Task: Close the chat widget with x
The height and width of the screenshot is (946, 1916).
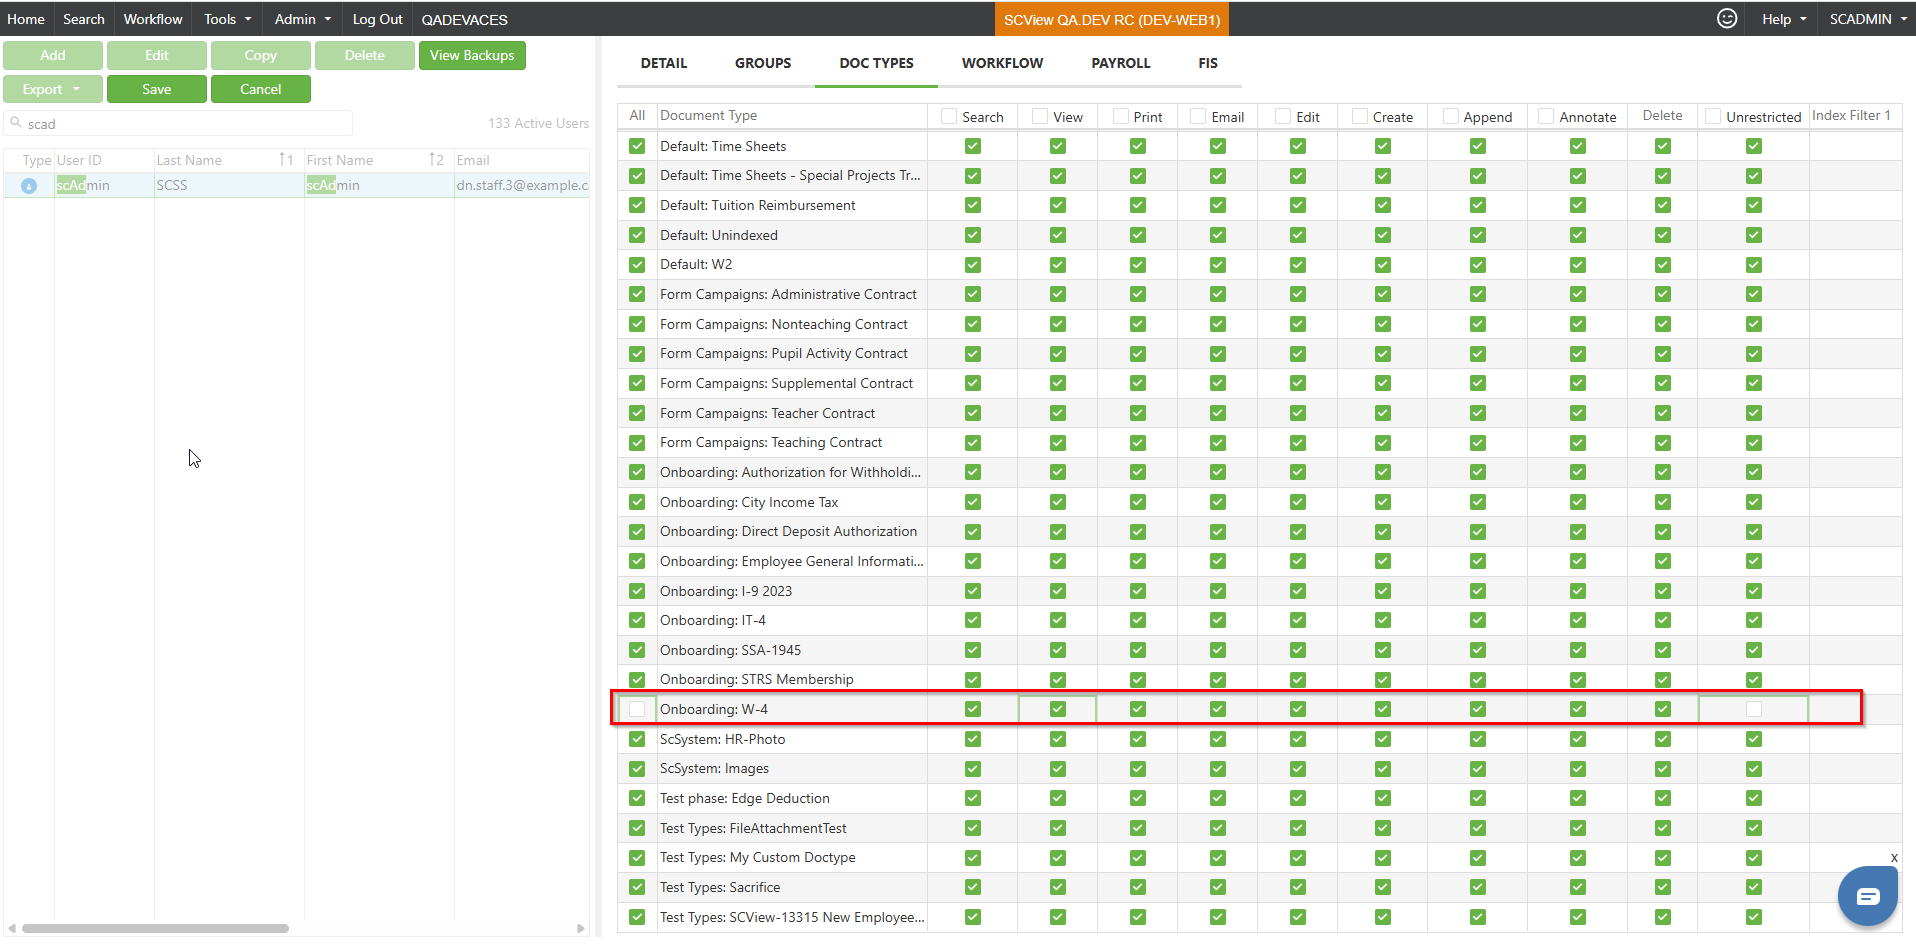Action: click(x=1894, y=857)
